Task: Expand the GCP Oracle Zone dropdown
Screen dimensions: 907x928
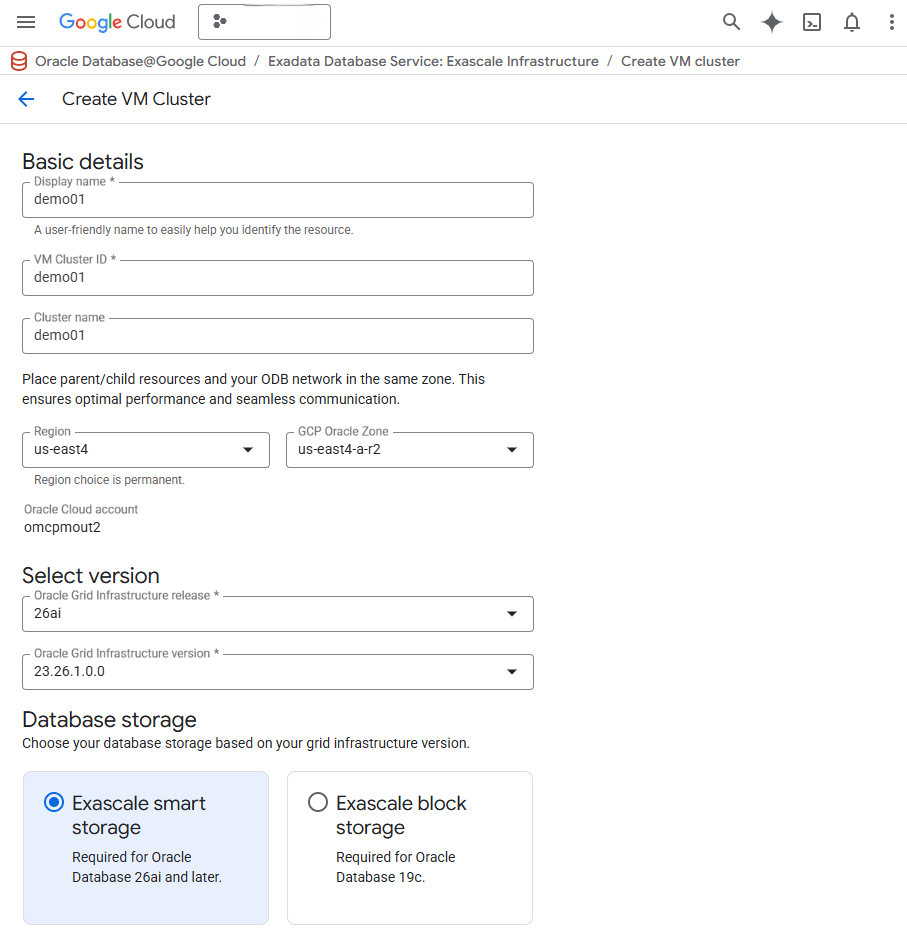Action: pyautogui.click(x=510, y=450)
